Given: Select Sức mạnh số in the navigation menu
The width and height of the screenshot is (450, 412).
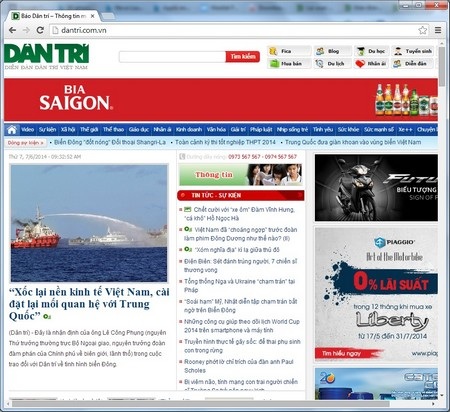Looking at the screenshot, I should tap(379, 130).
